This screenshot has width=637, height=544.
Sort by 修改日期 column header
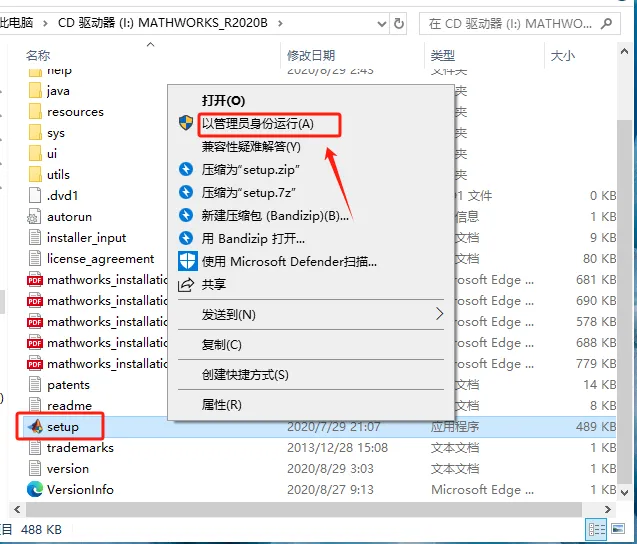pyautogui.click(x=311, y=55)
